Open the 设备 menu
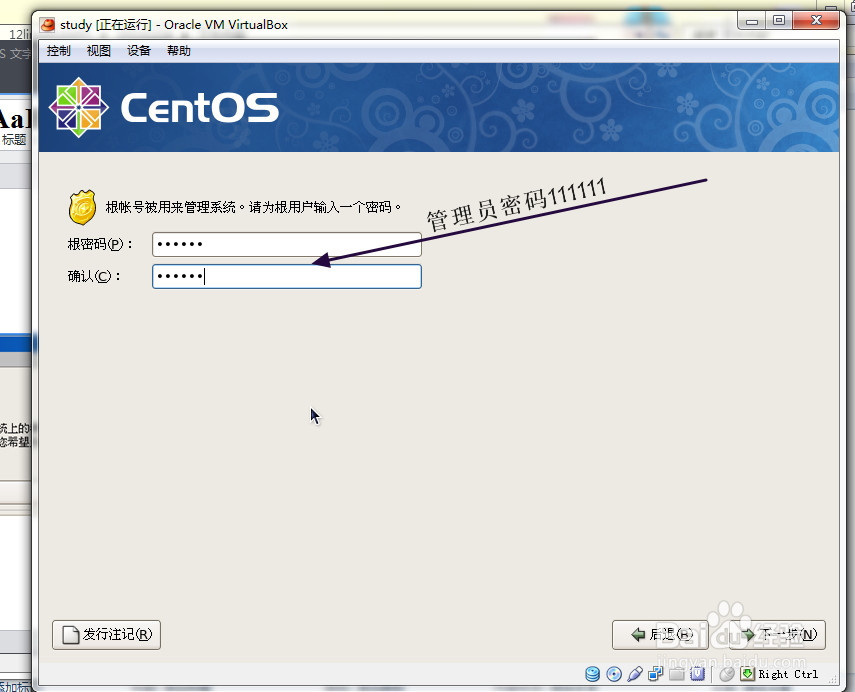855x692 pixels. (139, 51)
